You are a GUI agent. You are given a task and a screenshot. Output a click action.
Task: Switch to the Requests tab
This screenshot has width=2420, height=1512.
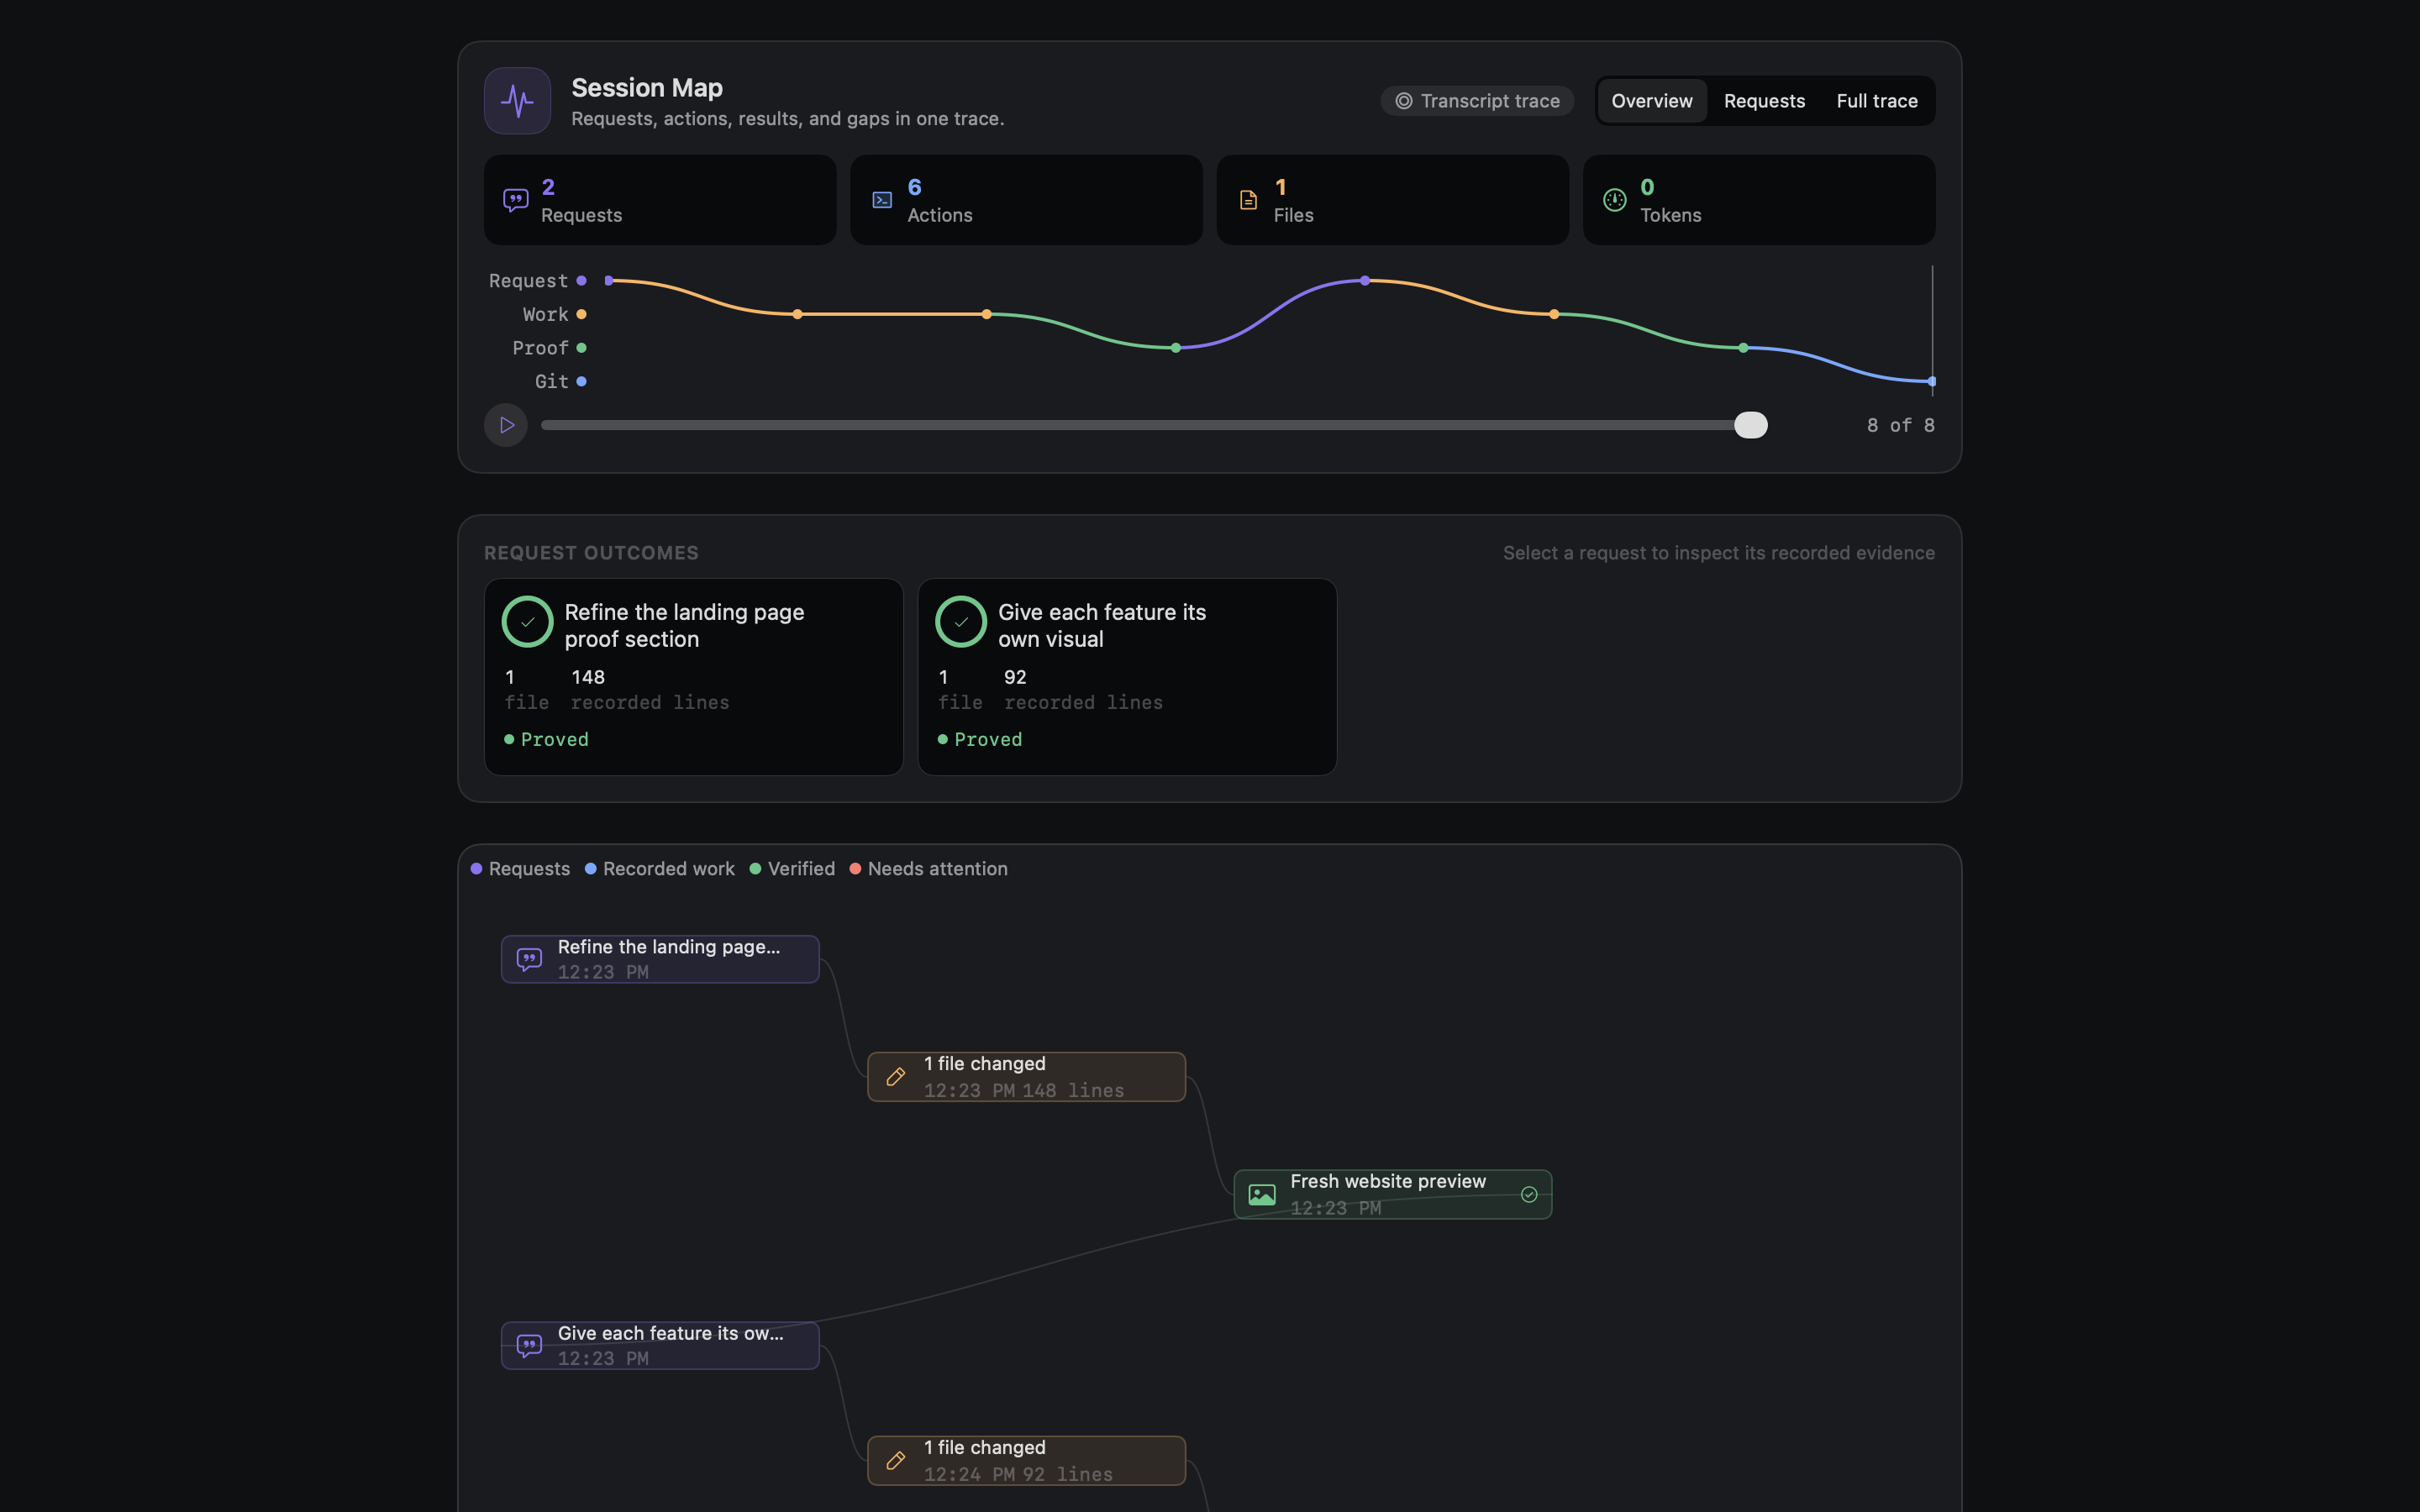point(1764,101)
